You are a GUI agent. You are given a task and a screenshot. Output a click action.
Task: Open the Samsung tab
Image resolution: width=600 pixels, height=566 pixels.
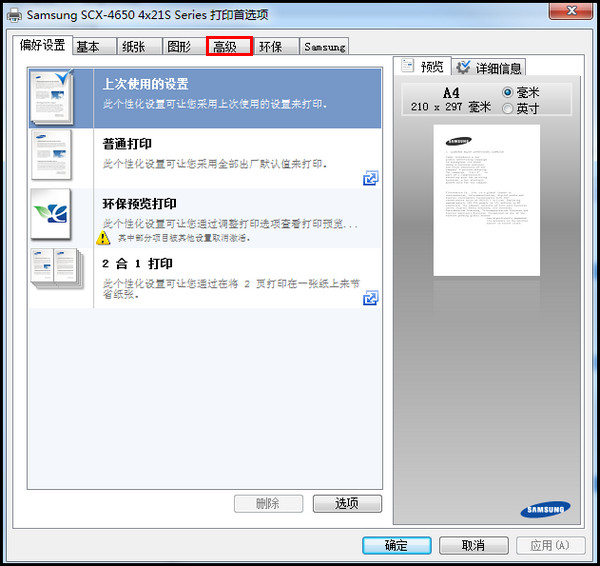click(324, 46)
